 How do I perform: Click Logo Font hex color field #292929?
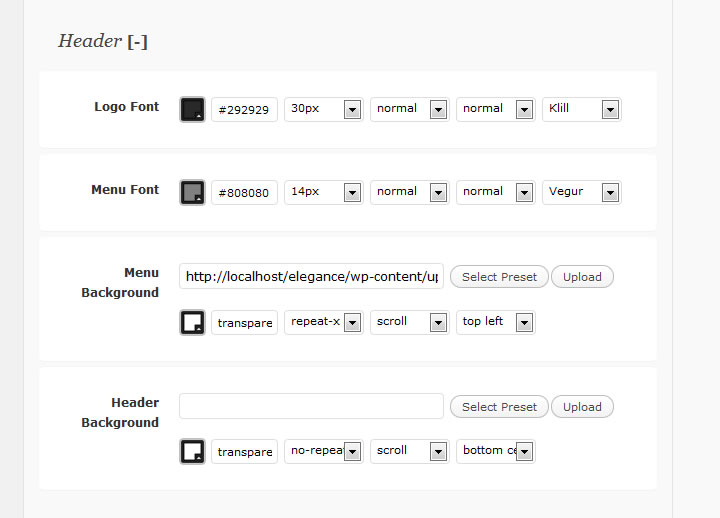pos(244,110)
